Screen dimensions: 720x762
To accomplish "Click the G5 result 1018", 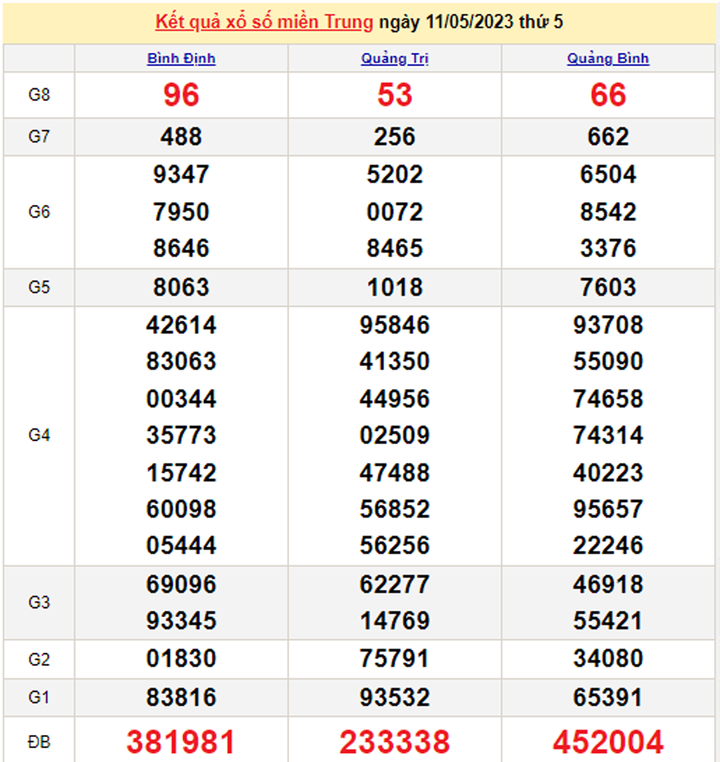I will (x=395, y=288).
